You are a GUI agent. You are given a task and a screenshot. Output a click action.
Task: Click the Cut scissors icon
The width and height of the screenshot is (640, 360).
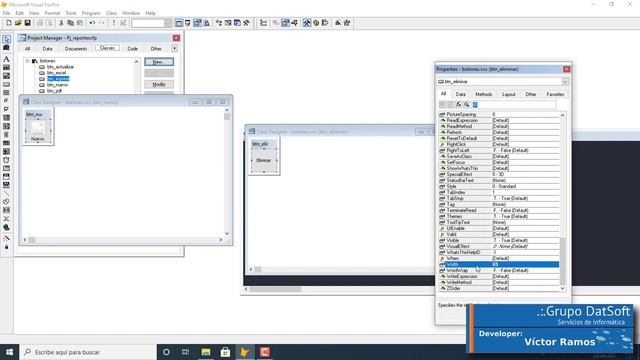click(61, 23)
